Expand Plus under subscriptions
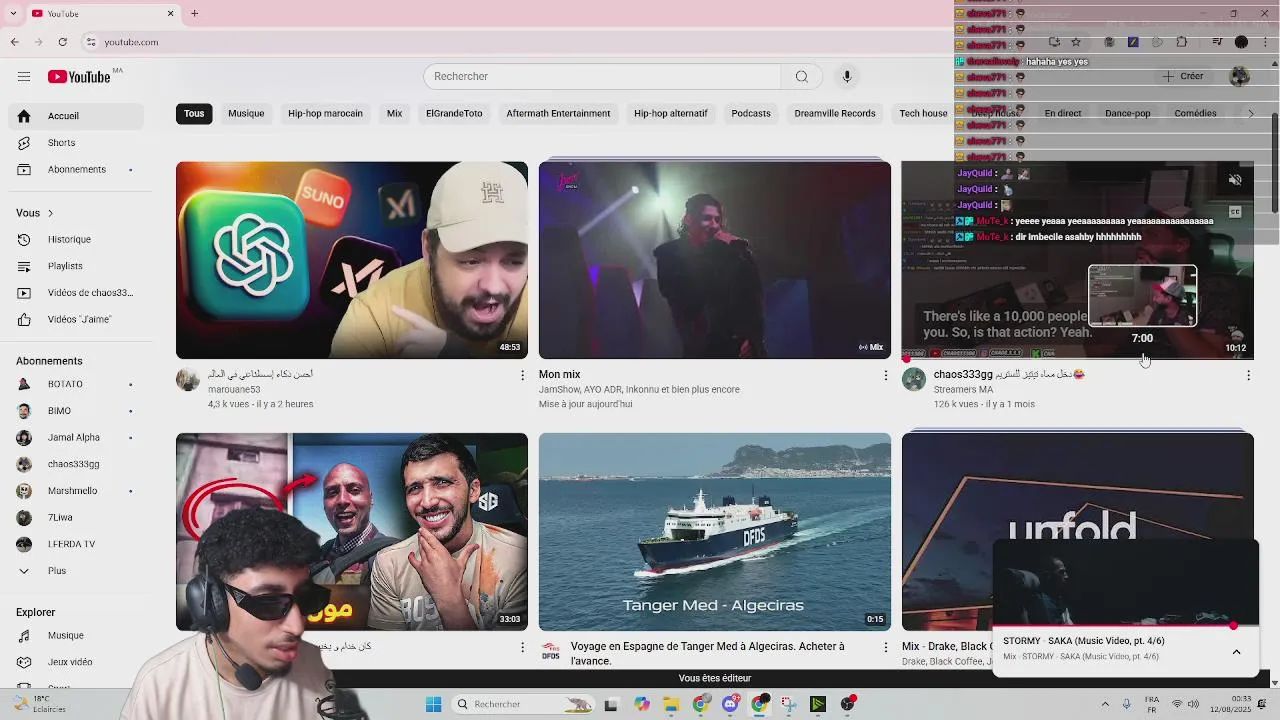1280x720 pixels. pyautogui.click(x=75, y=571)
